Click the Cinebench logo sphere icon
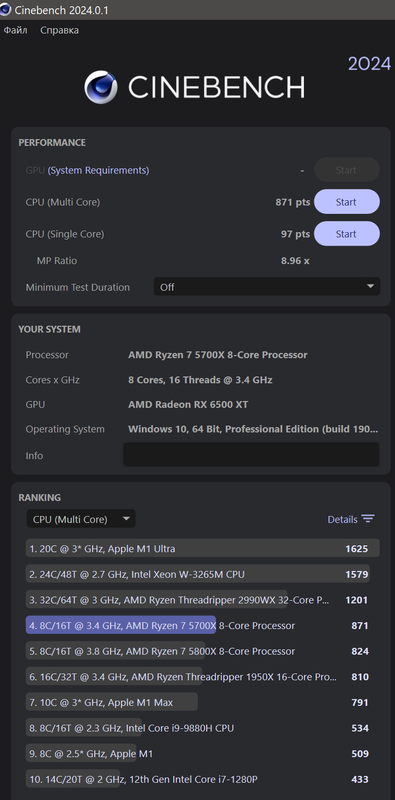 click(101, 87)
